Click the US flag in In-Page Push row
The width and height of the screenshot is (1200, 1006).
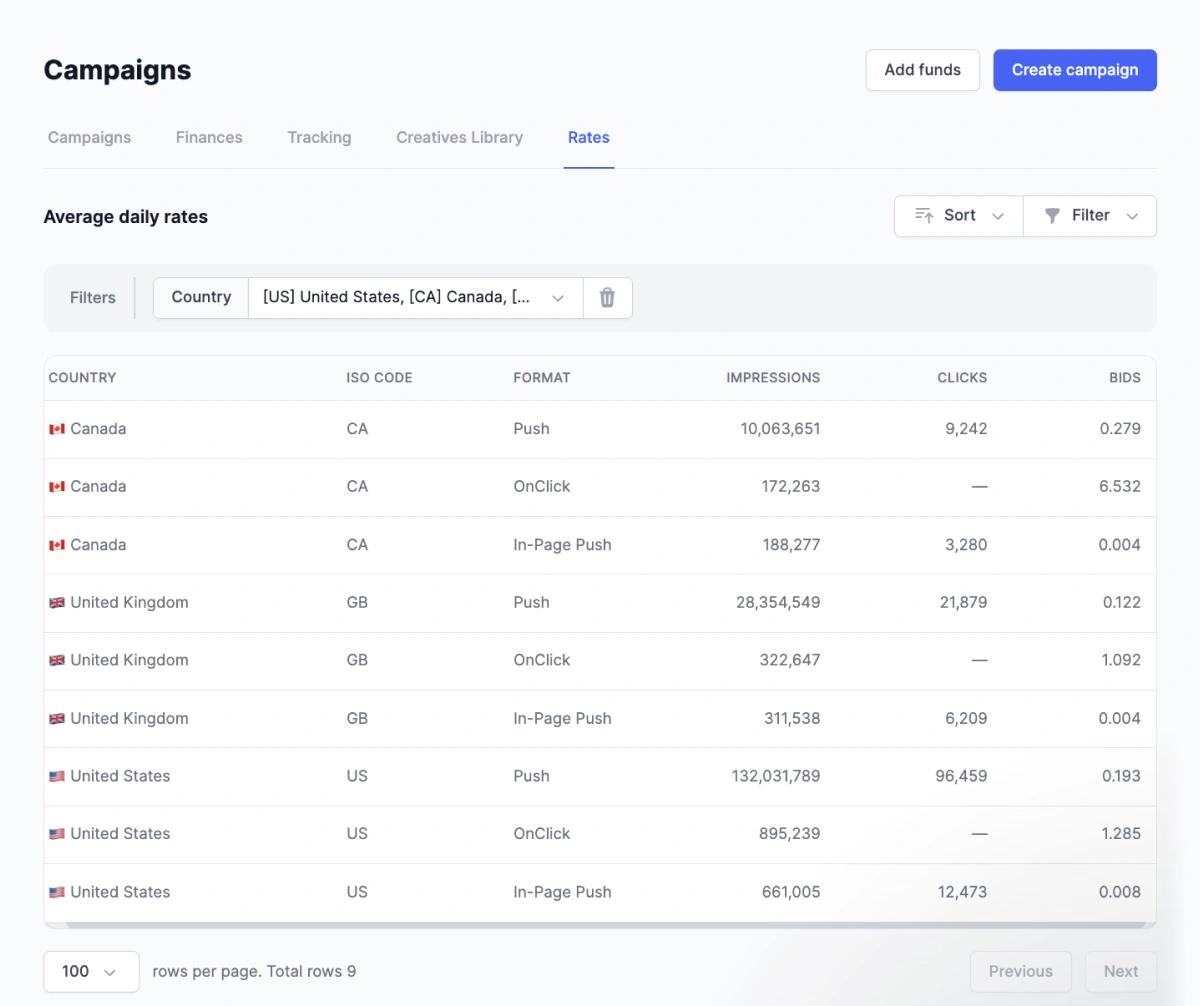click(x=57, y=893)
